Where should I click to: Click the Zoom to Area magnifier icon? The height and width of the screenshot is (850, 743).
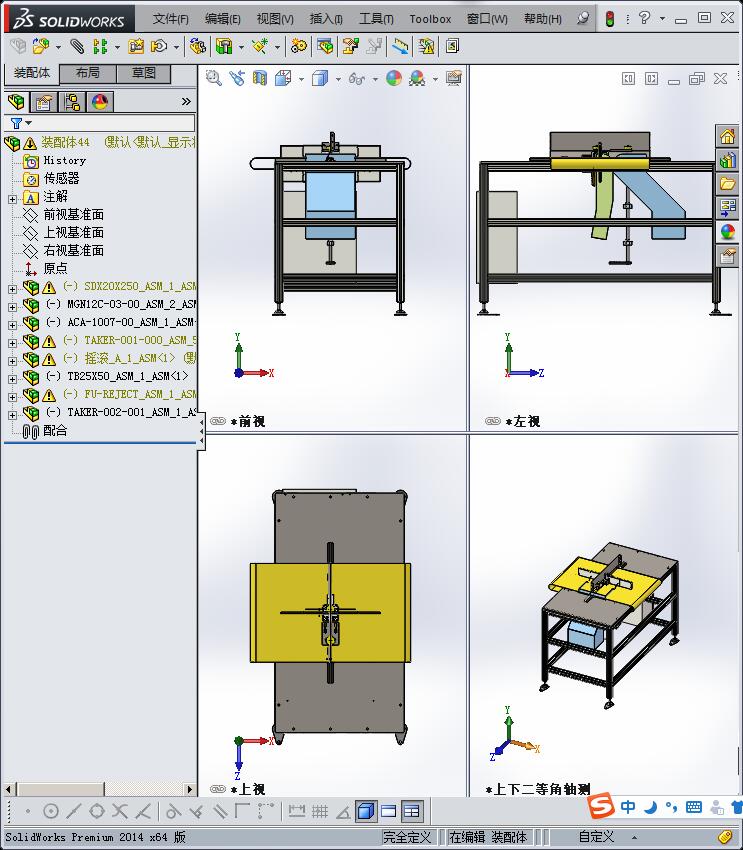click(x=214, y=79)
